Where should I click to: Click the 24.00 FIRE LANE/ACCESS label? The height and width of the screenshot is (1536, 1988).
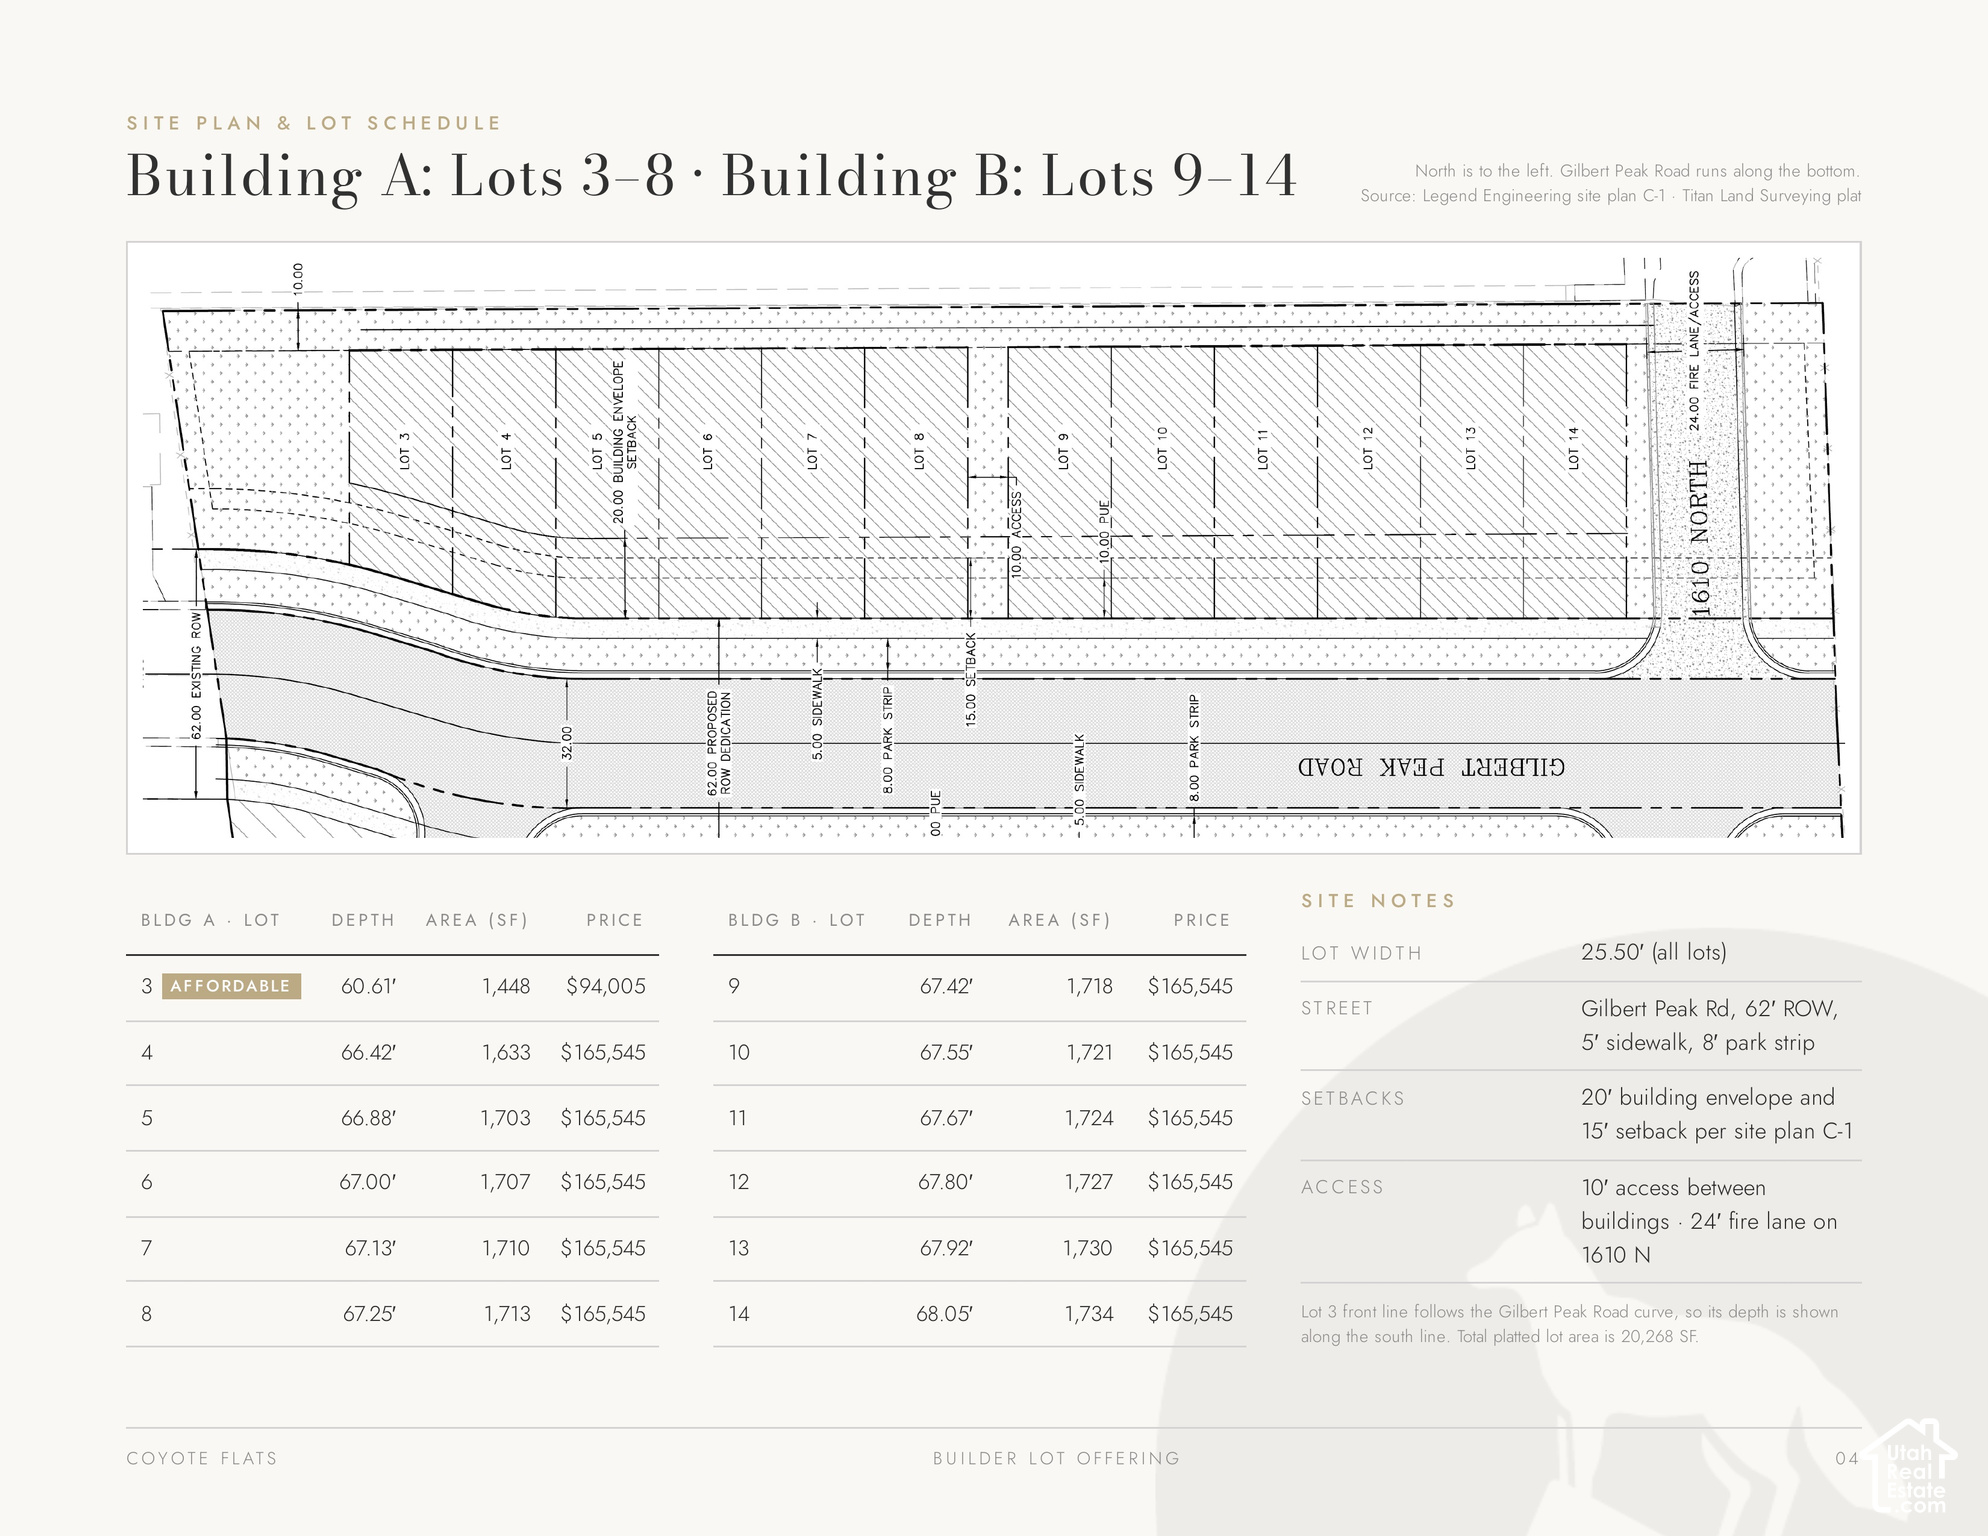point(1694,350)
